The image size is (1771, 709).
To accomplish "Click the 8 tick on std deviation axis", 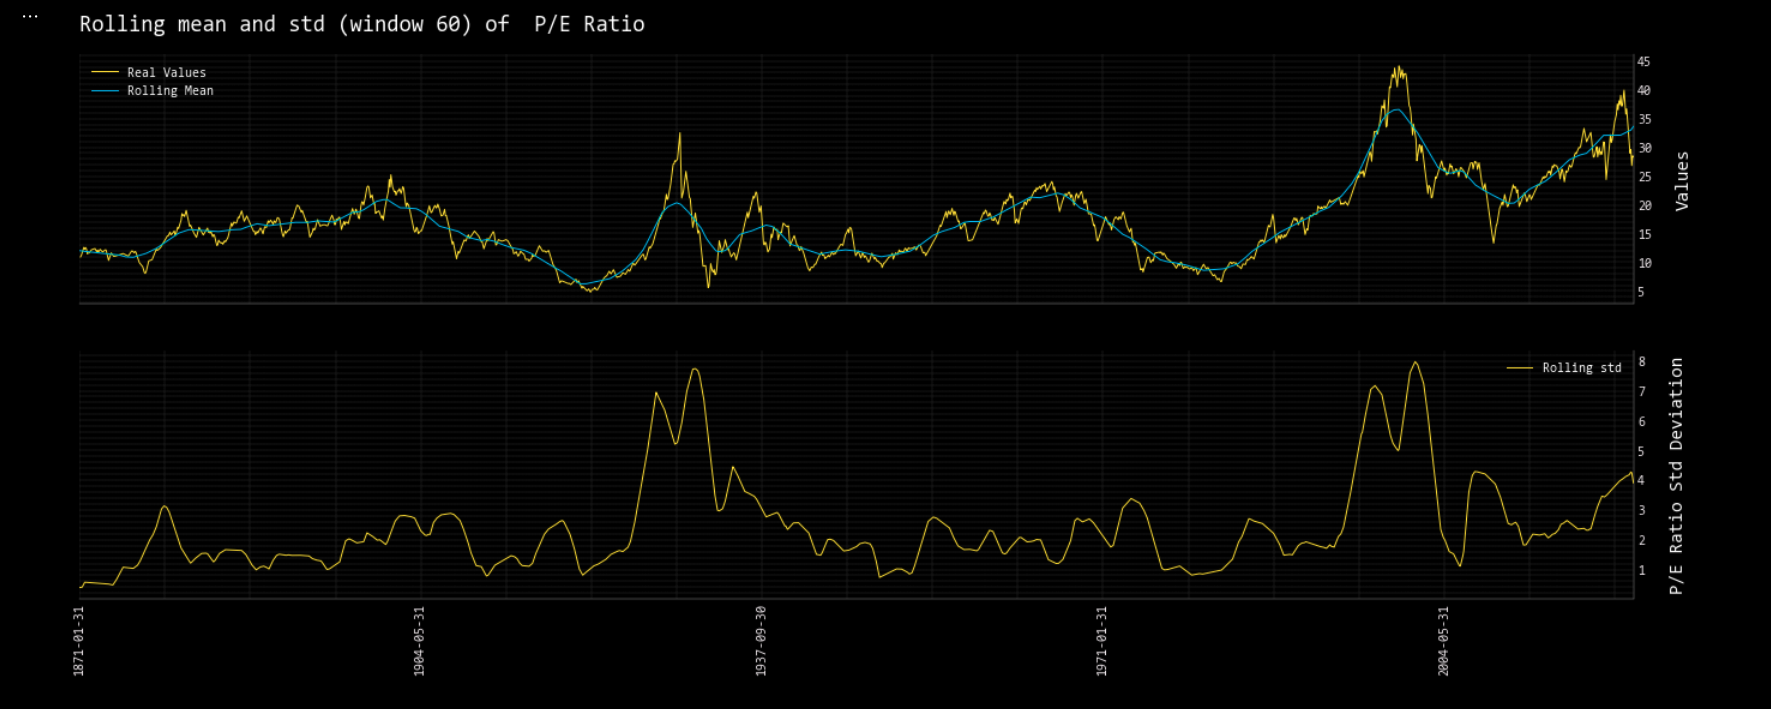I will tap(1641, 362).
